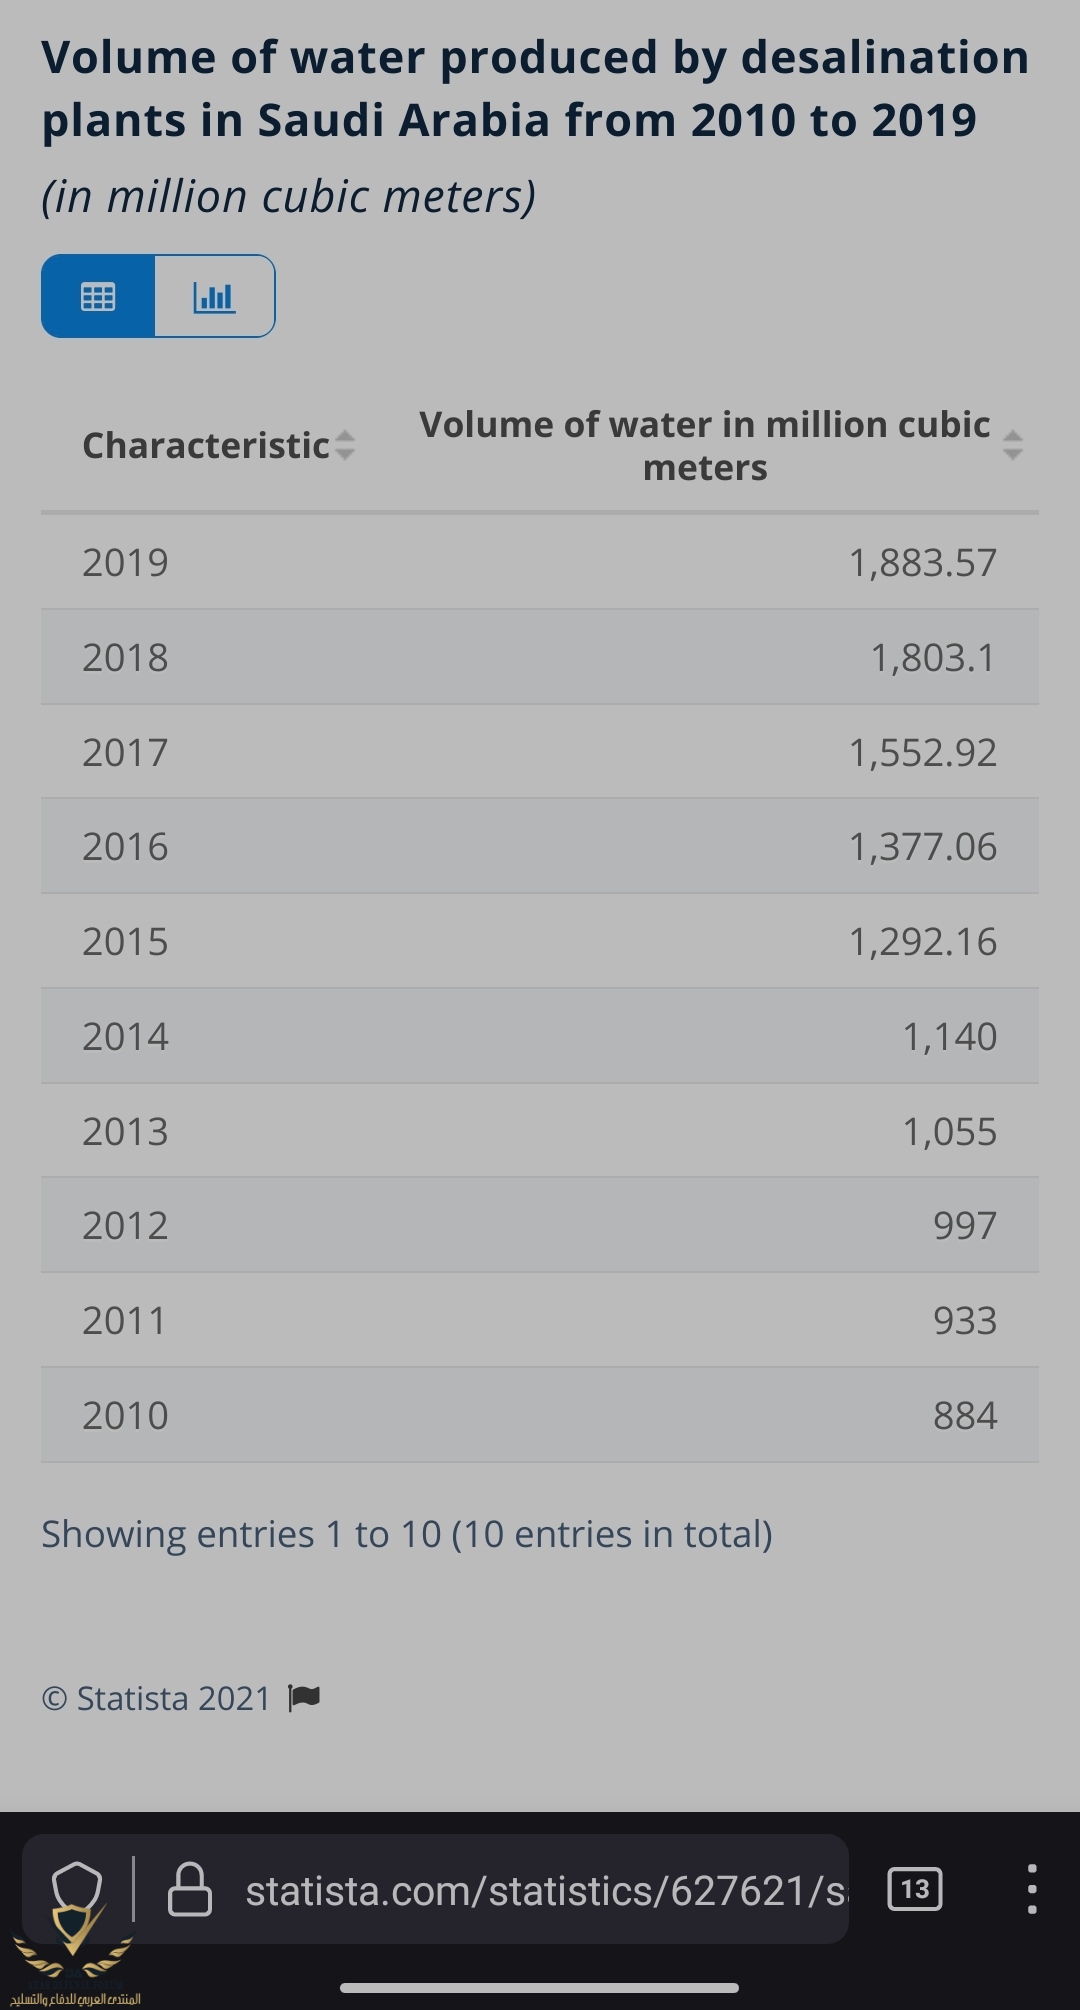Screen dimensions: 1080x2010
Task: Click the 1,803.1 value for 2018
Action: point(933,658)
